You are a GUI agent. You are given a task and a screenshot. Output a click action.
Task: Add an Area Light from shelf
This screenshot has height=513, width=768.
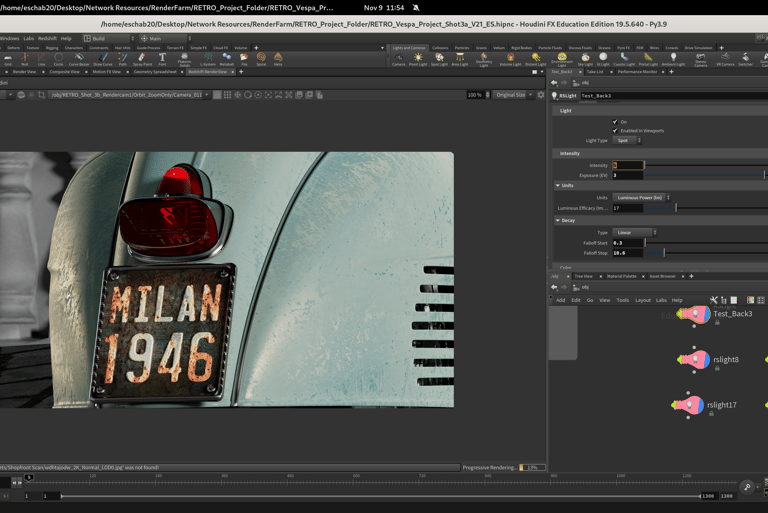pyautogui.click(x=459, y=59)
